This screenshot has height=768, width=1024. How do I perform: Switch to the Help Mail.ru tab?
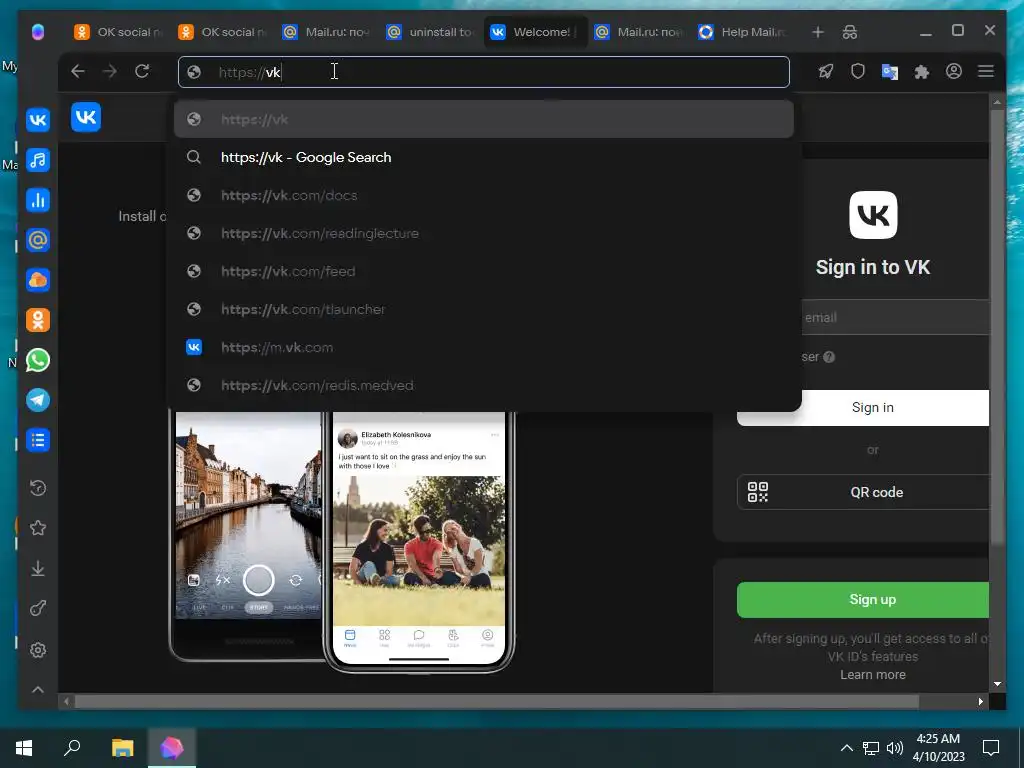[742, 32]
